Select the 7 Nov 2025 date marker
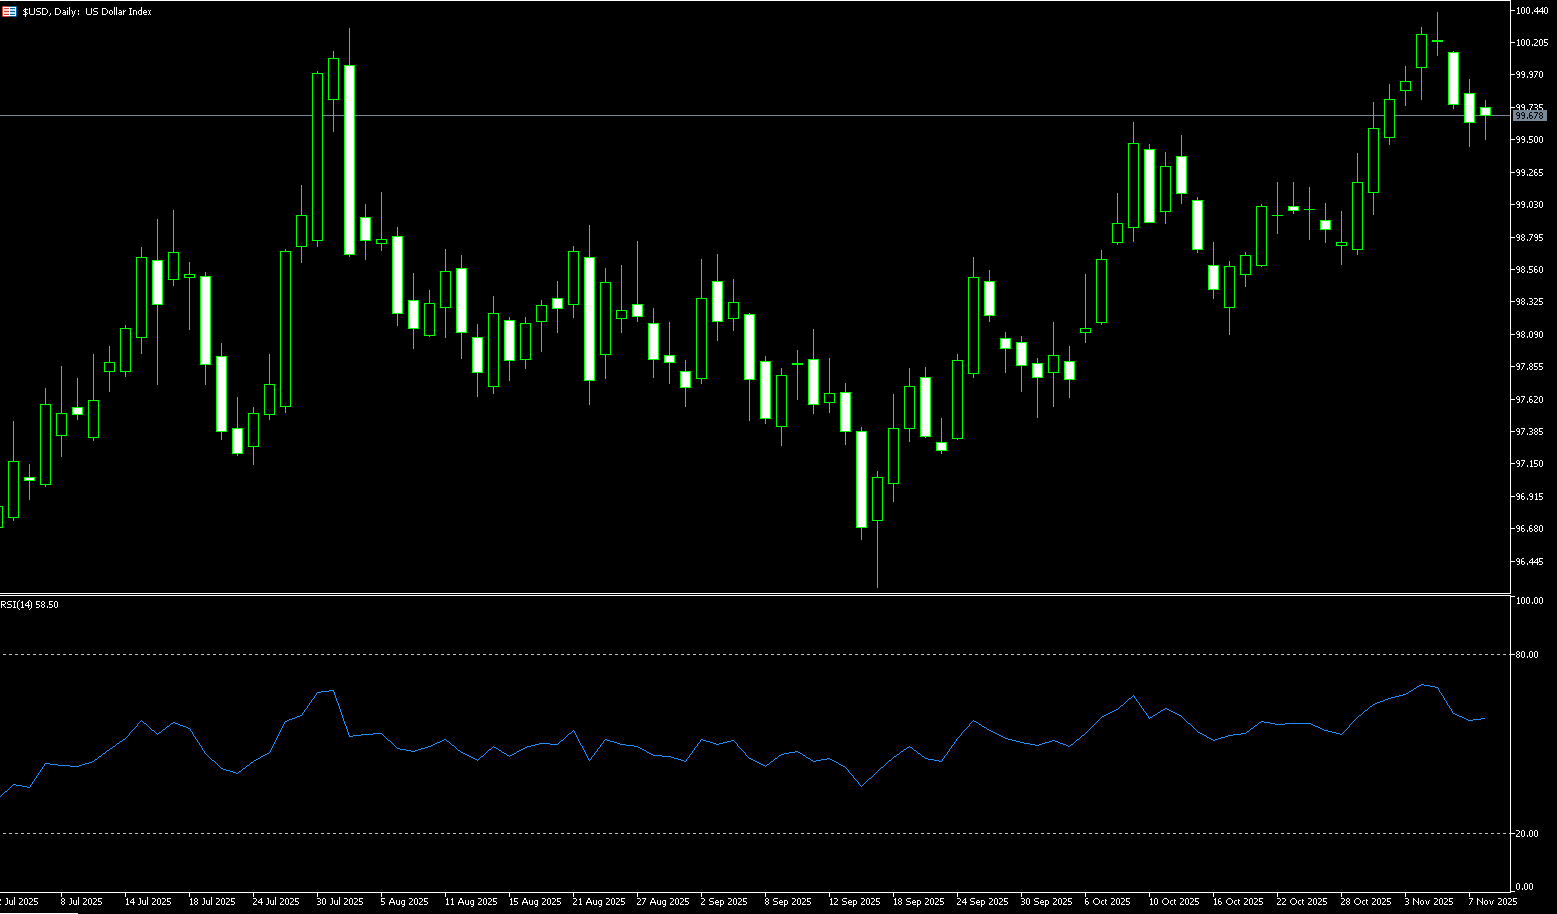Screen dimensions: 1557x914 point(1492,902)
